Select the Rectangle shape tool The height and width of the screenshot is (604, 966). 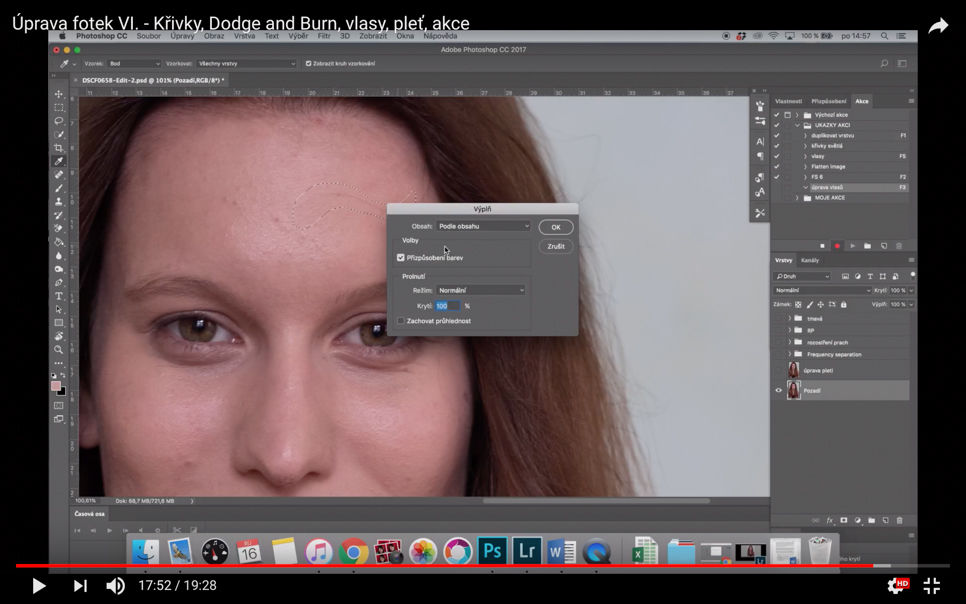59,322
